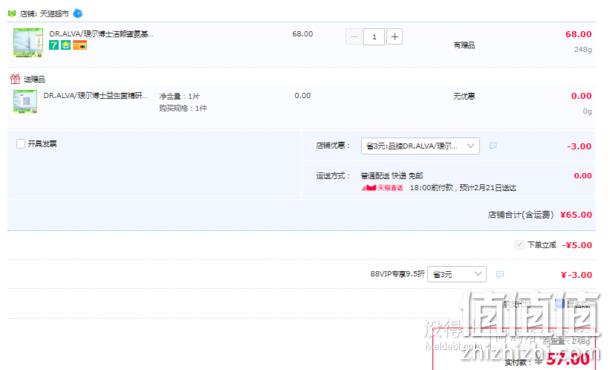Viewport: 610px width, 370px height.
Task: Check the invoice checkbox 开具发票
Action: click(21, 144)
